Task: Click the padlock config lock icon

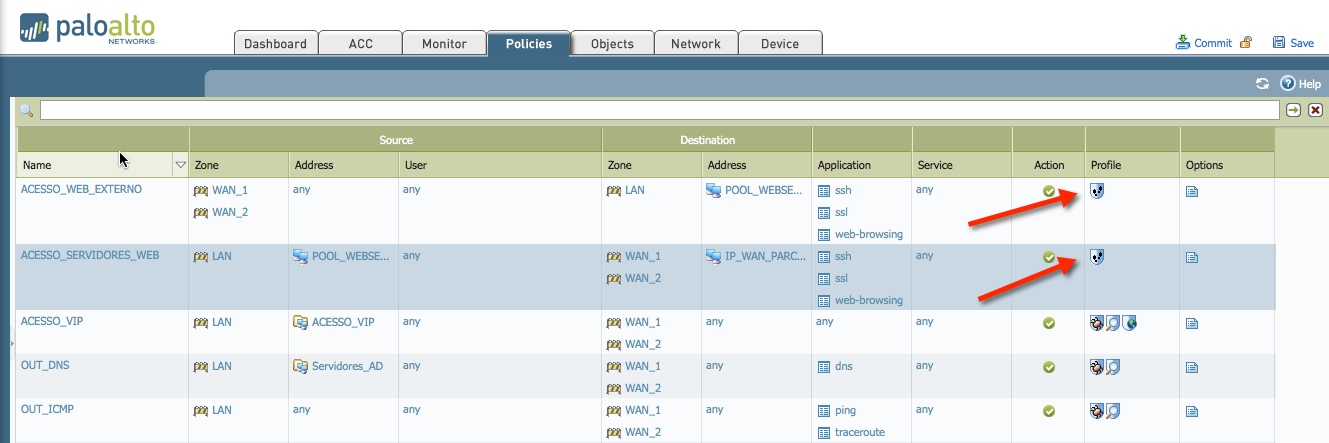Action: click(x=1246, y=43)
